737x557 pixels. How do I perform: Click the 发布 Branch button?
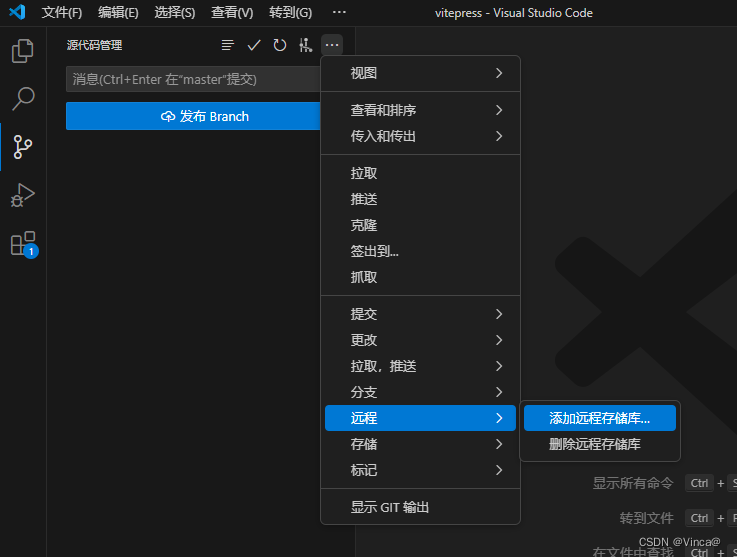tap(193, 116)
